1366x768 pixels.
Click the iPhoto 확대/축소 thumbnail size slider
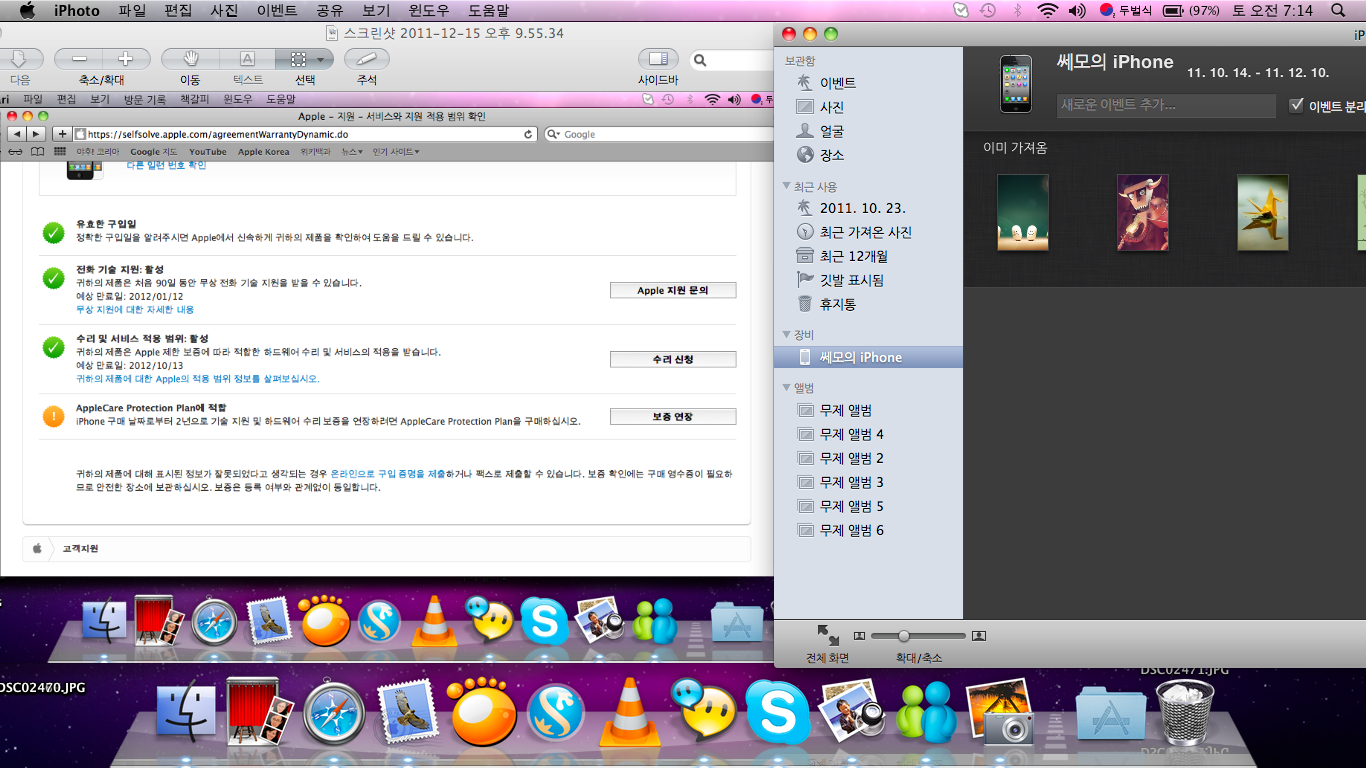(x=918, y=636)
